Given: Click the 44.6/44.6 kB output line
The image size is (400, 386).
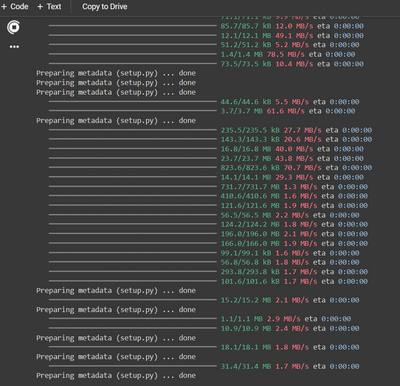Looking at the screenshot, I should (290, 102).
